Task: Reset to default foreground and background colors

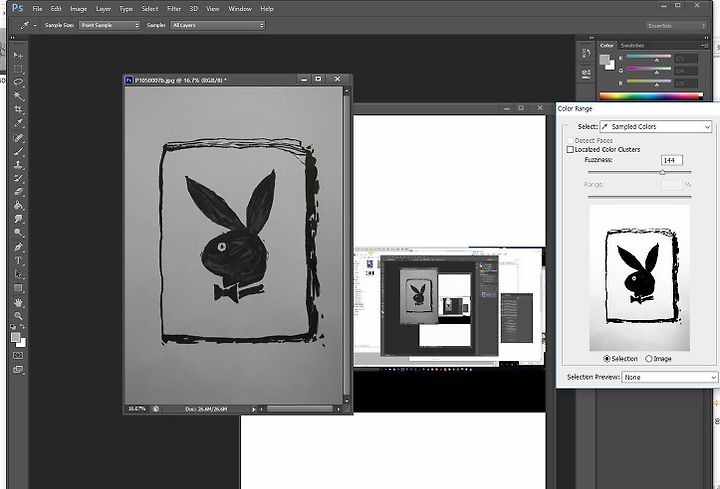Action: (13, 327)
